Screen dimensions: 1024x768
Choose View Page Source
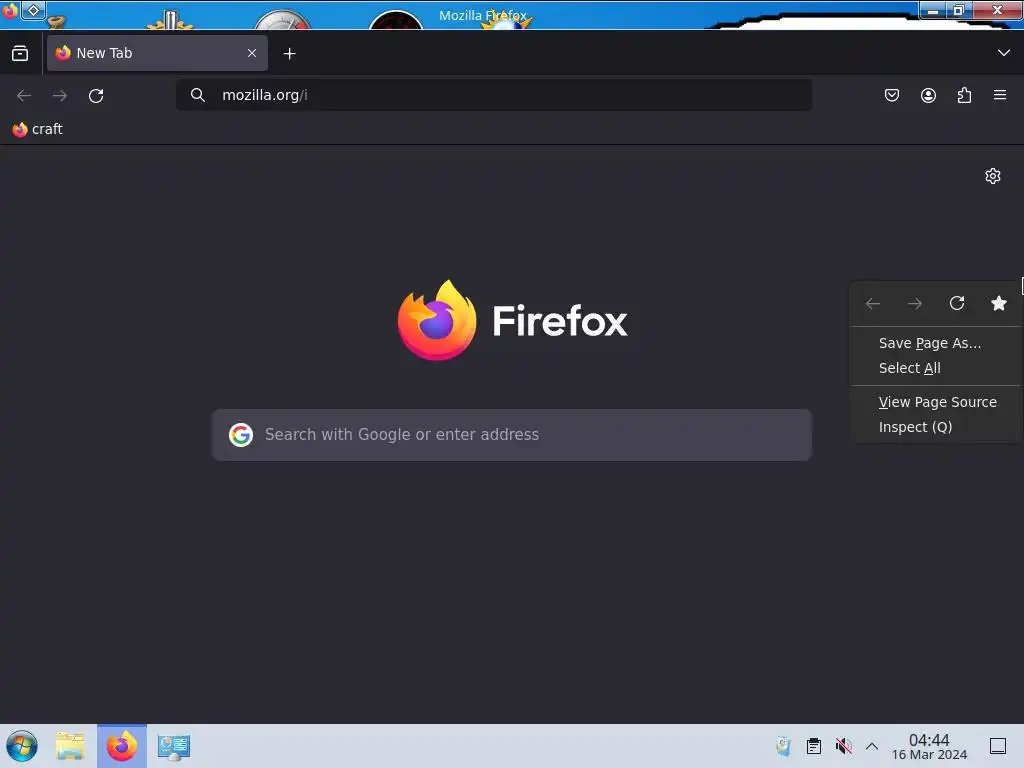936,402
